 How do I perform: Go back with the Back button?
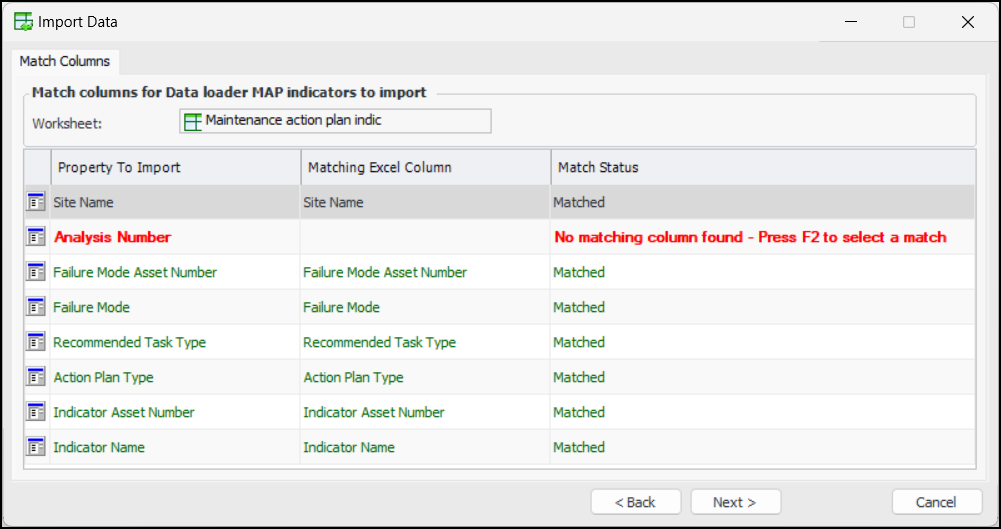[x=635, y=502]
